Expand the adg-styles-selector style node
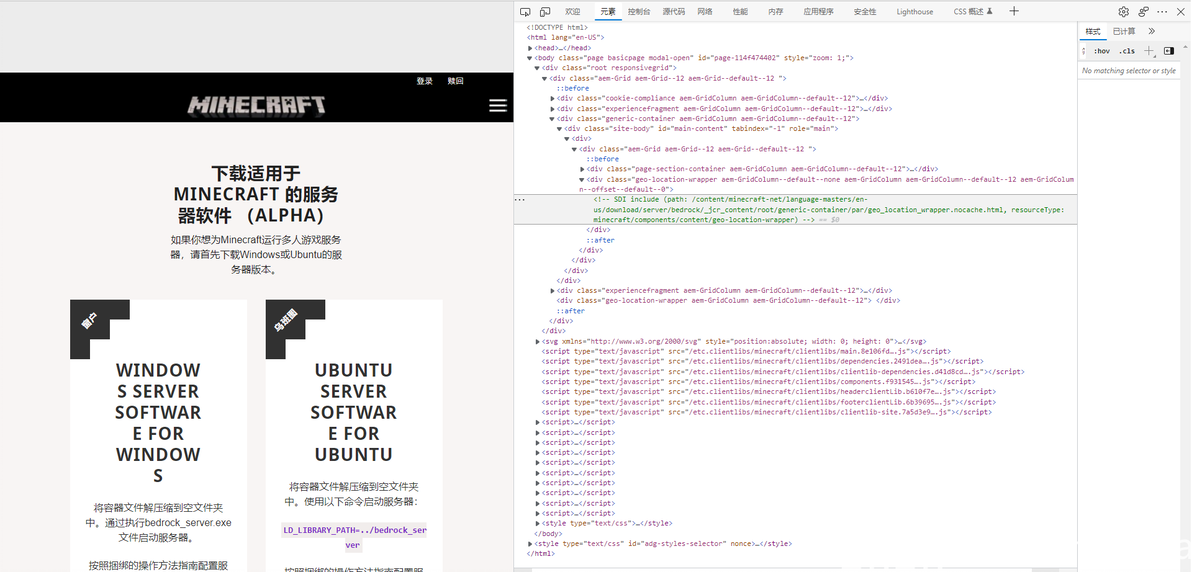1192x572 pixels. pos(531,544)
